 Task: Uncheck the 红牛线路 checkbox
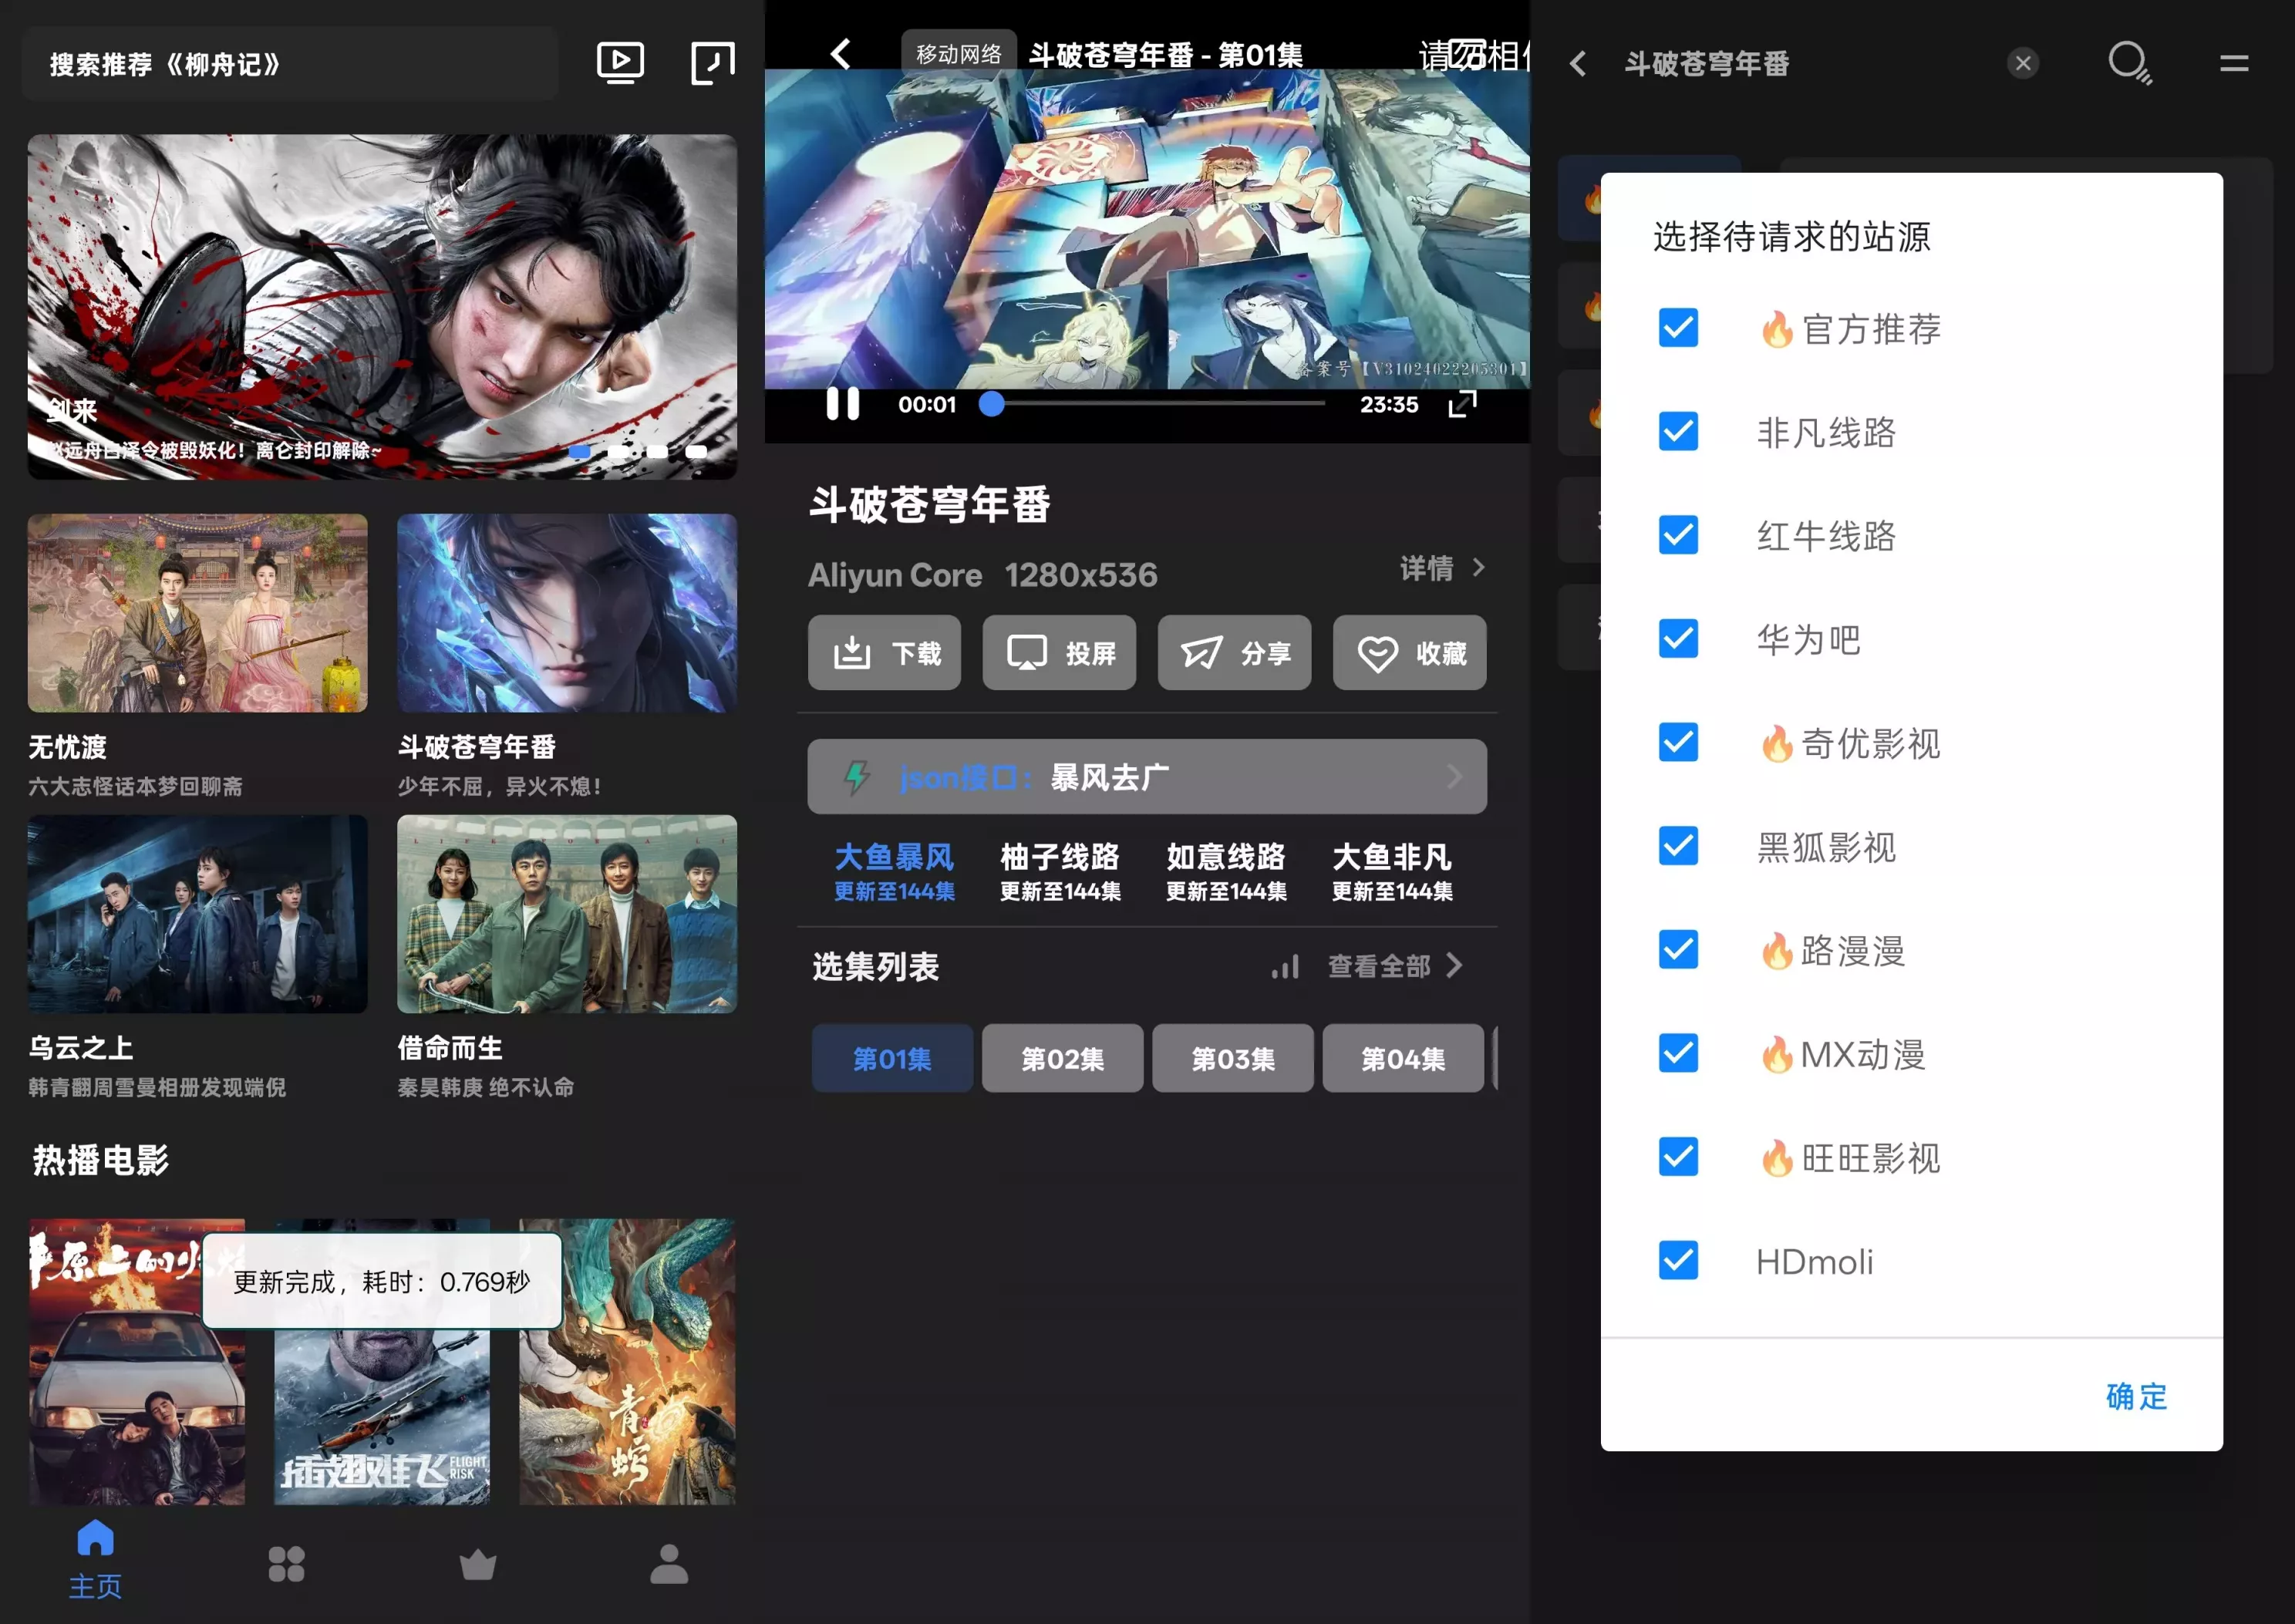tap(1678, 535)
